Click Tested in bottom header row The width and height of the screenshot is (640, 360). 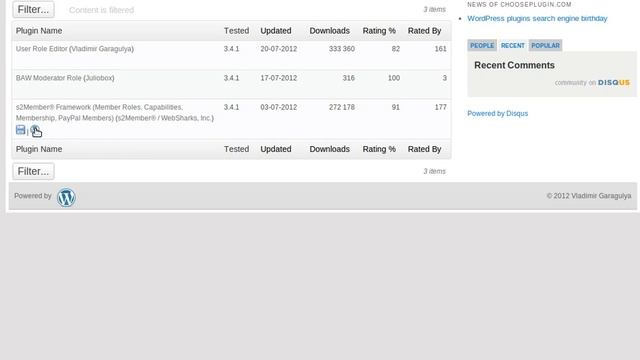pyautogui.click(x=236, y=149)
